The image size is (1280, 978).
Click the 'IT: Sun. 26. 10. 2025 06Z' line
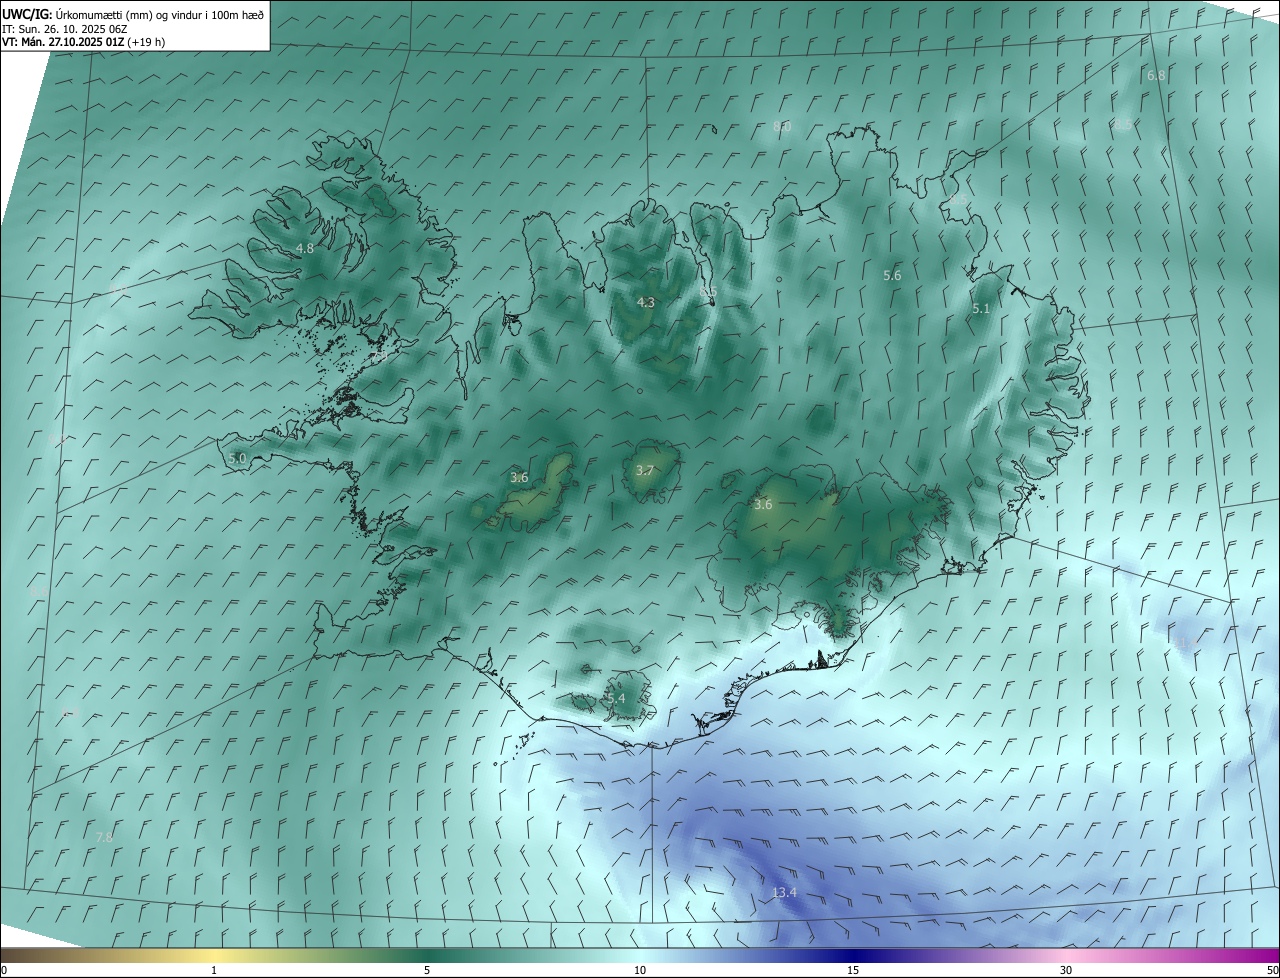click(63, 29)
